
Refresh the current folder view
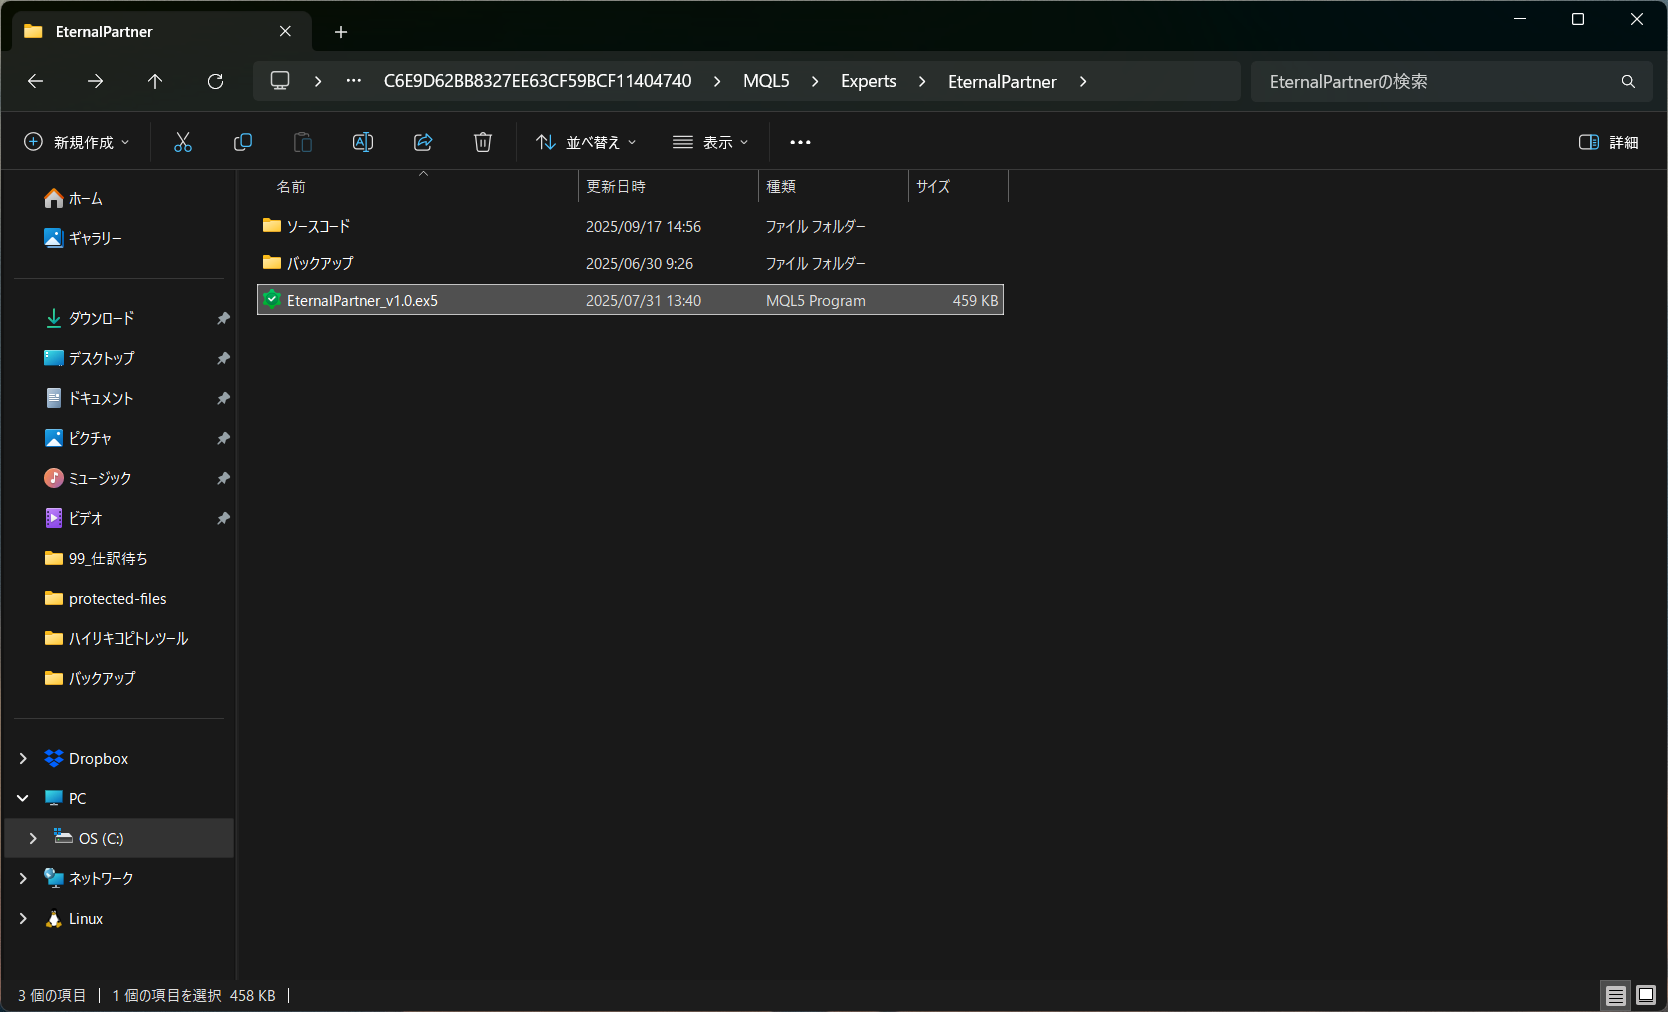215,81
